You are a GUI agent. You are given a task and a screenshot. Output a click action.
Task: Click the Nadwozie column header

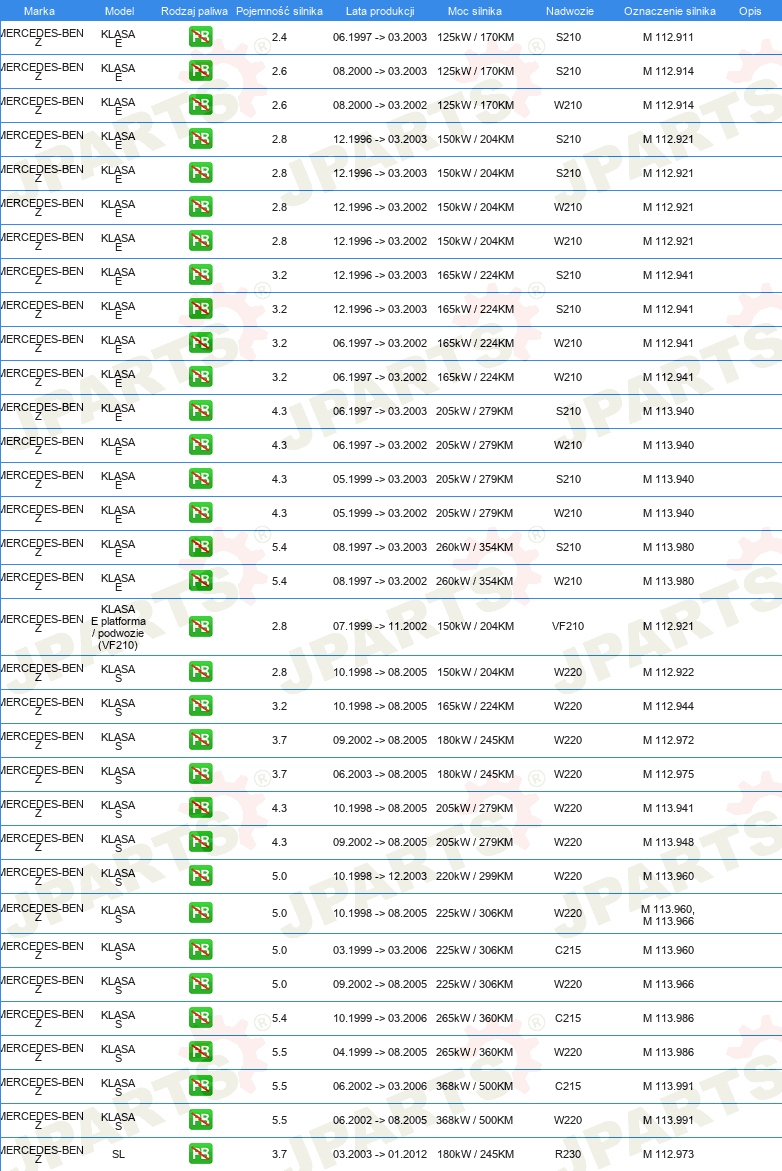570,11
